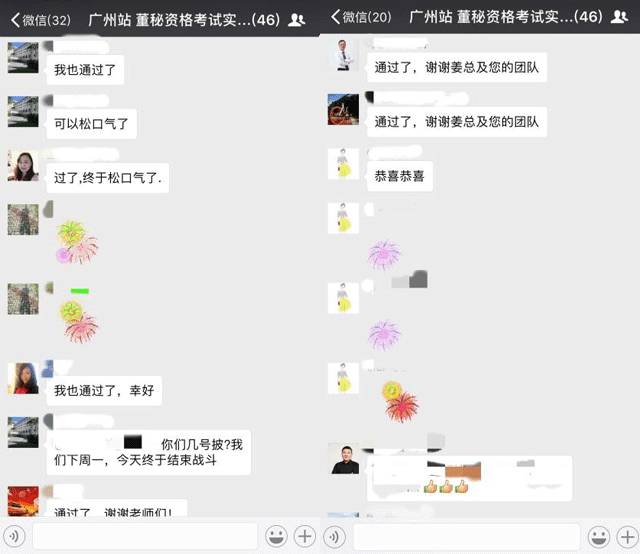Viewport: 640px width, 554px height.
Task: Open group members icon in right chat header
Action: point(619,16)
